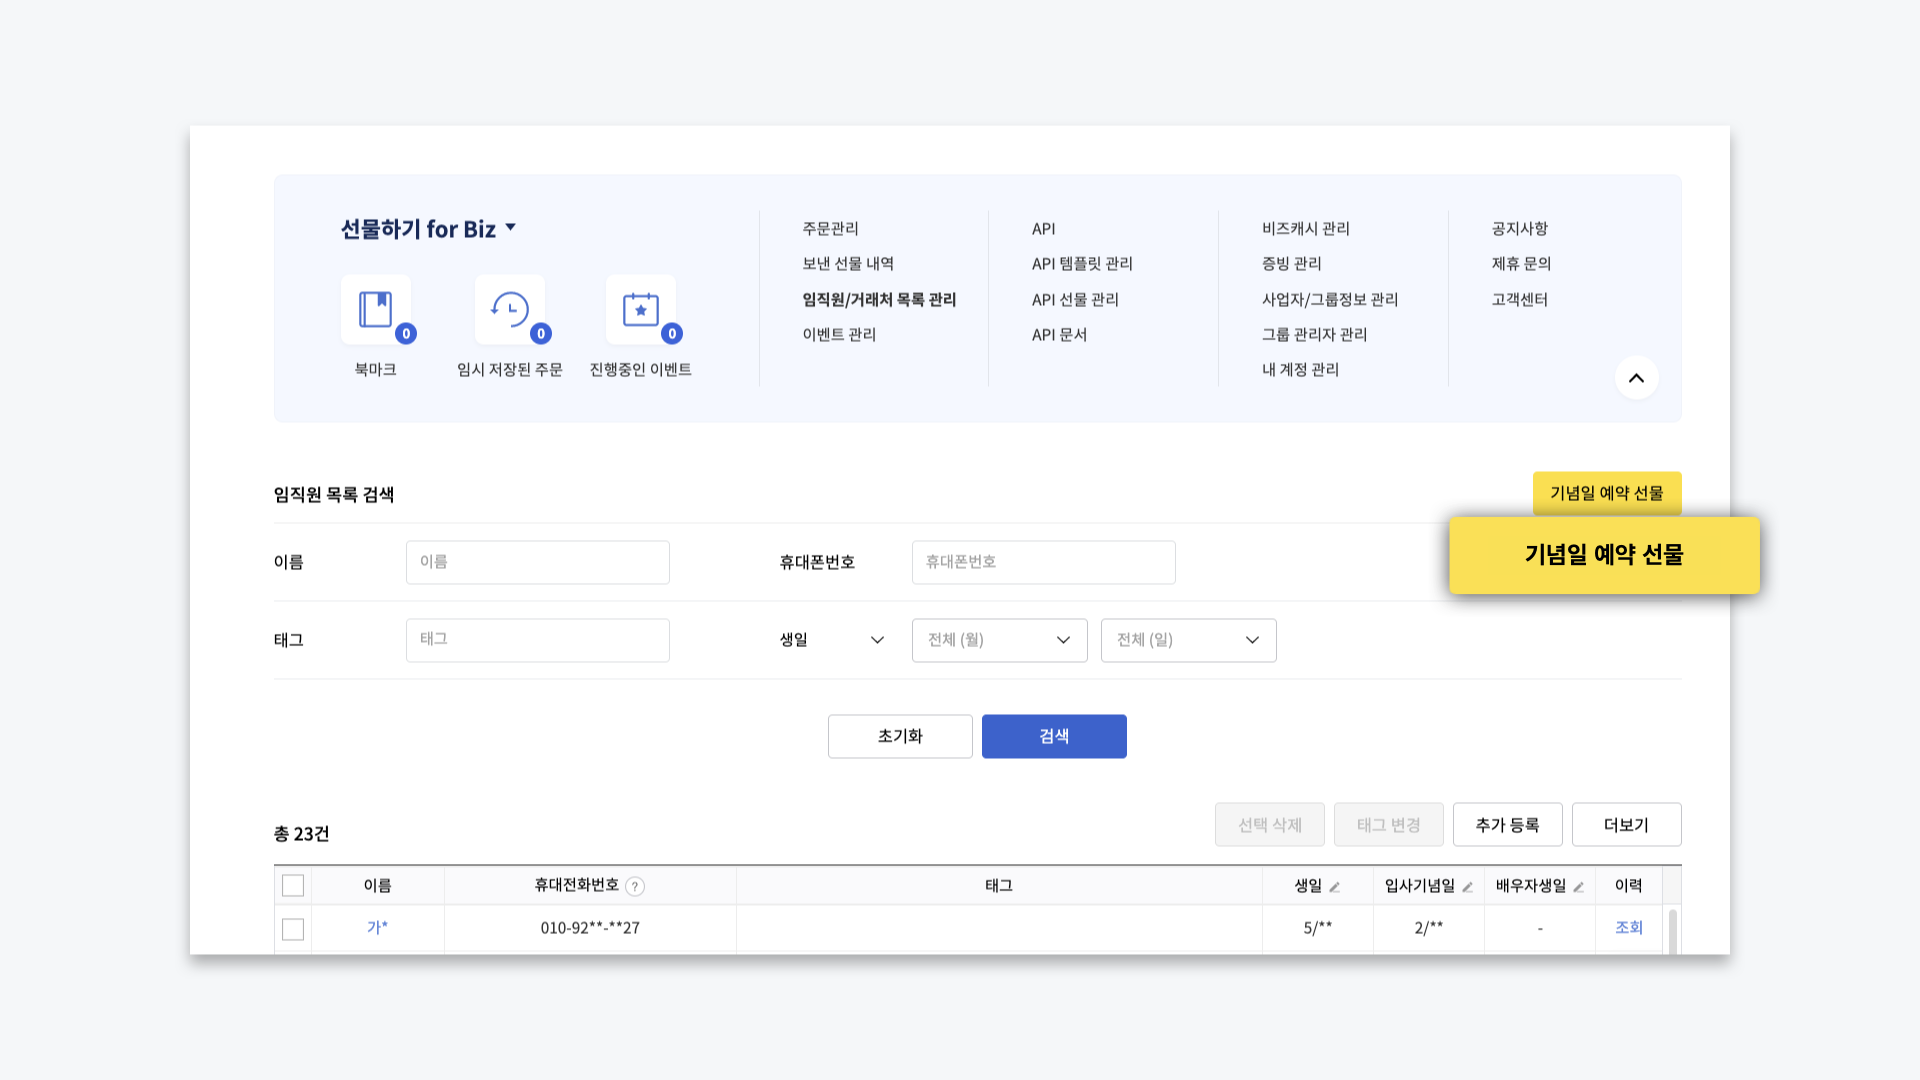Click the blue 검색 button
Screen dimensions: 1920x1080
tap(1054, 736)
